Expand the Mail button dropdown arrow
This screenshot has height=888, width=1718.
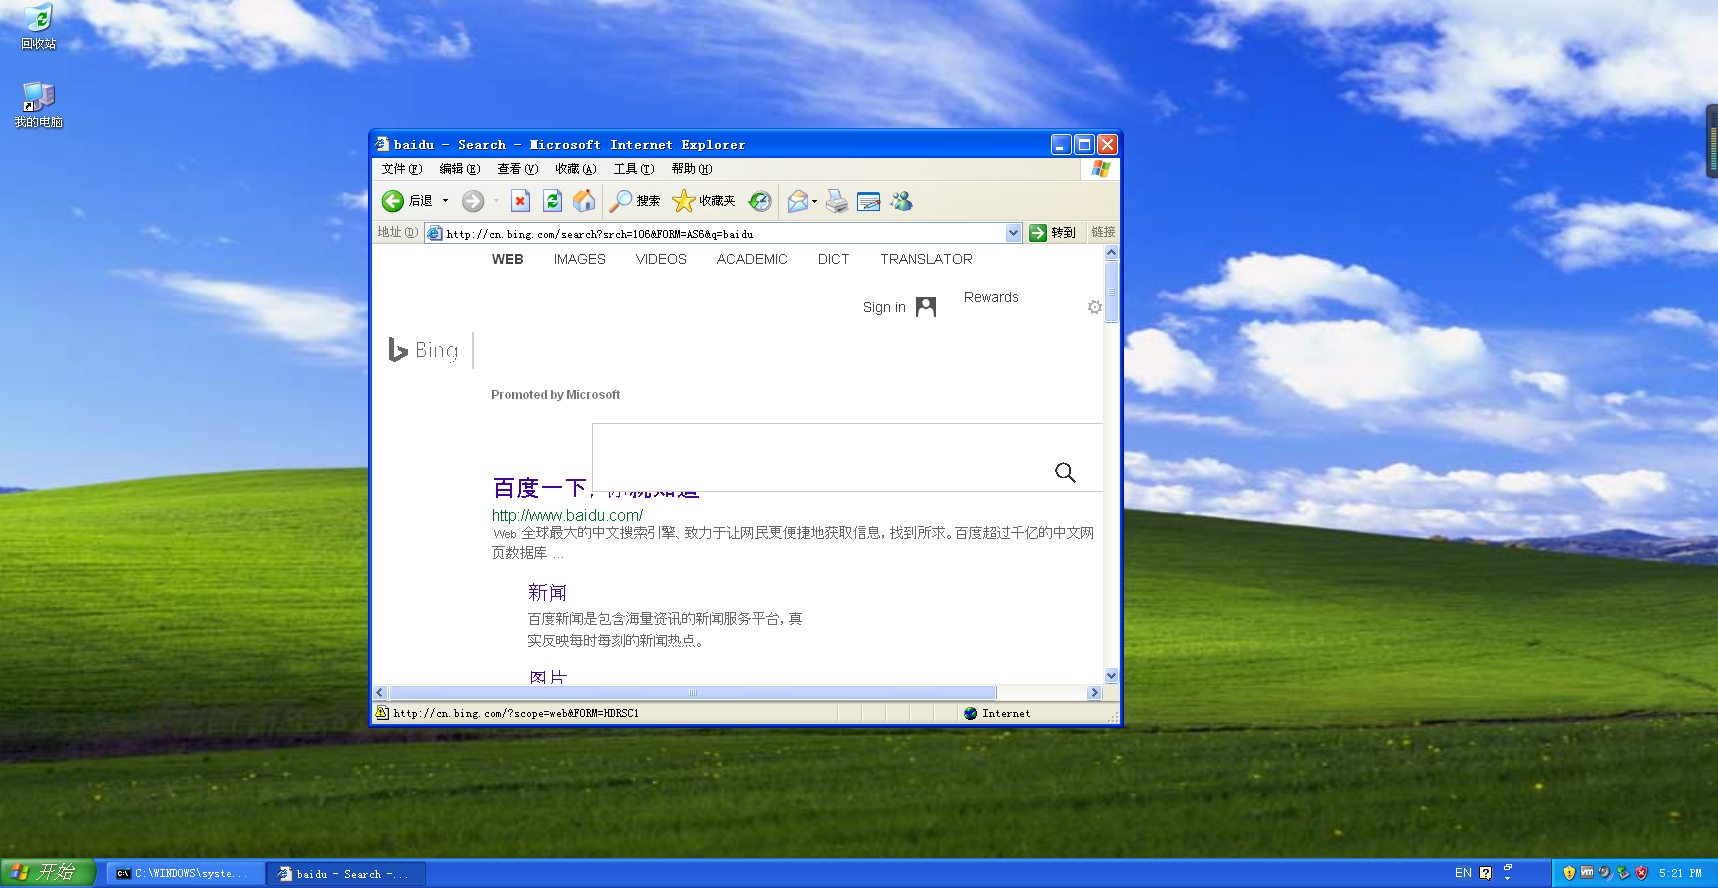(815, 201)
